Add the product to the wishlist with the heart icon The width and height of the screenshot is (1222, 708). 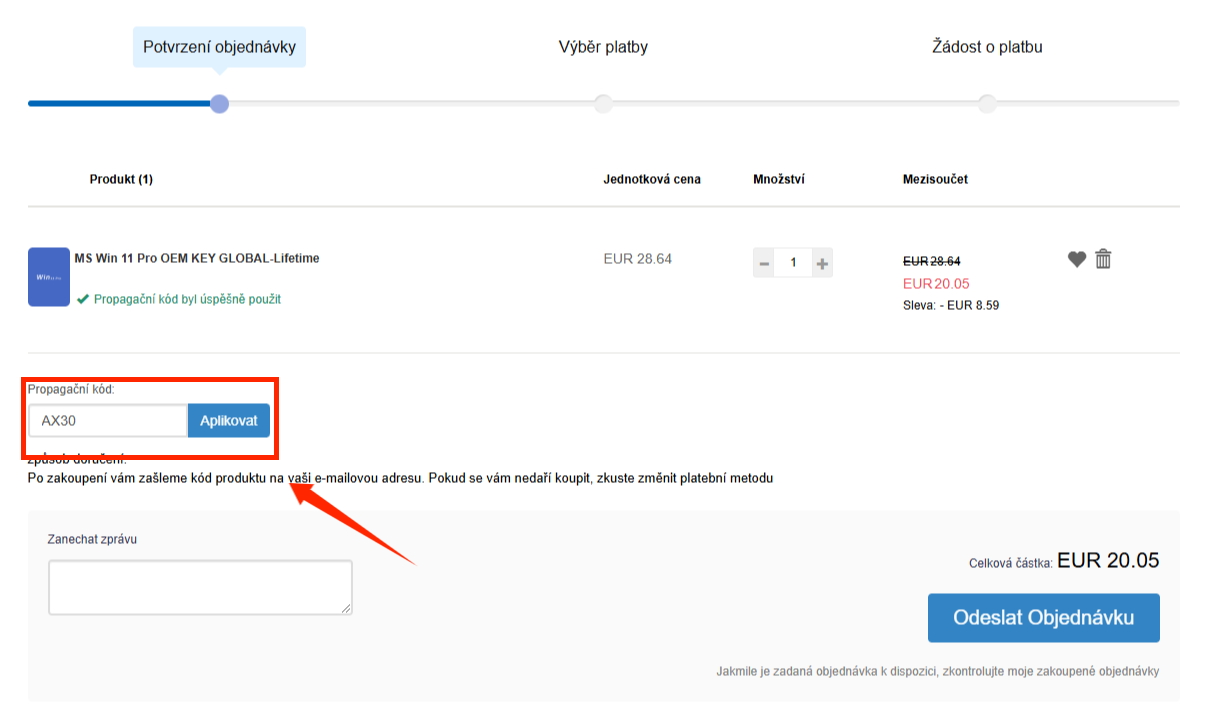tap(1076, 259)
